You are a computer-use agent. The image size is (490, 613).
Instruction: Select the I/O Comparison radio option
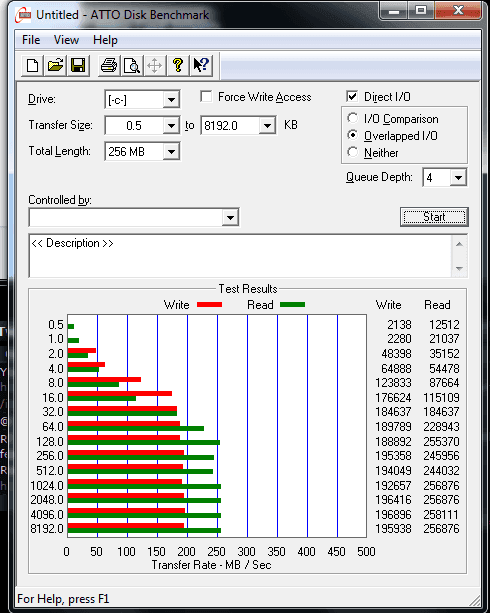[x=352, y=118]
